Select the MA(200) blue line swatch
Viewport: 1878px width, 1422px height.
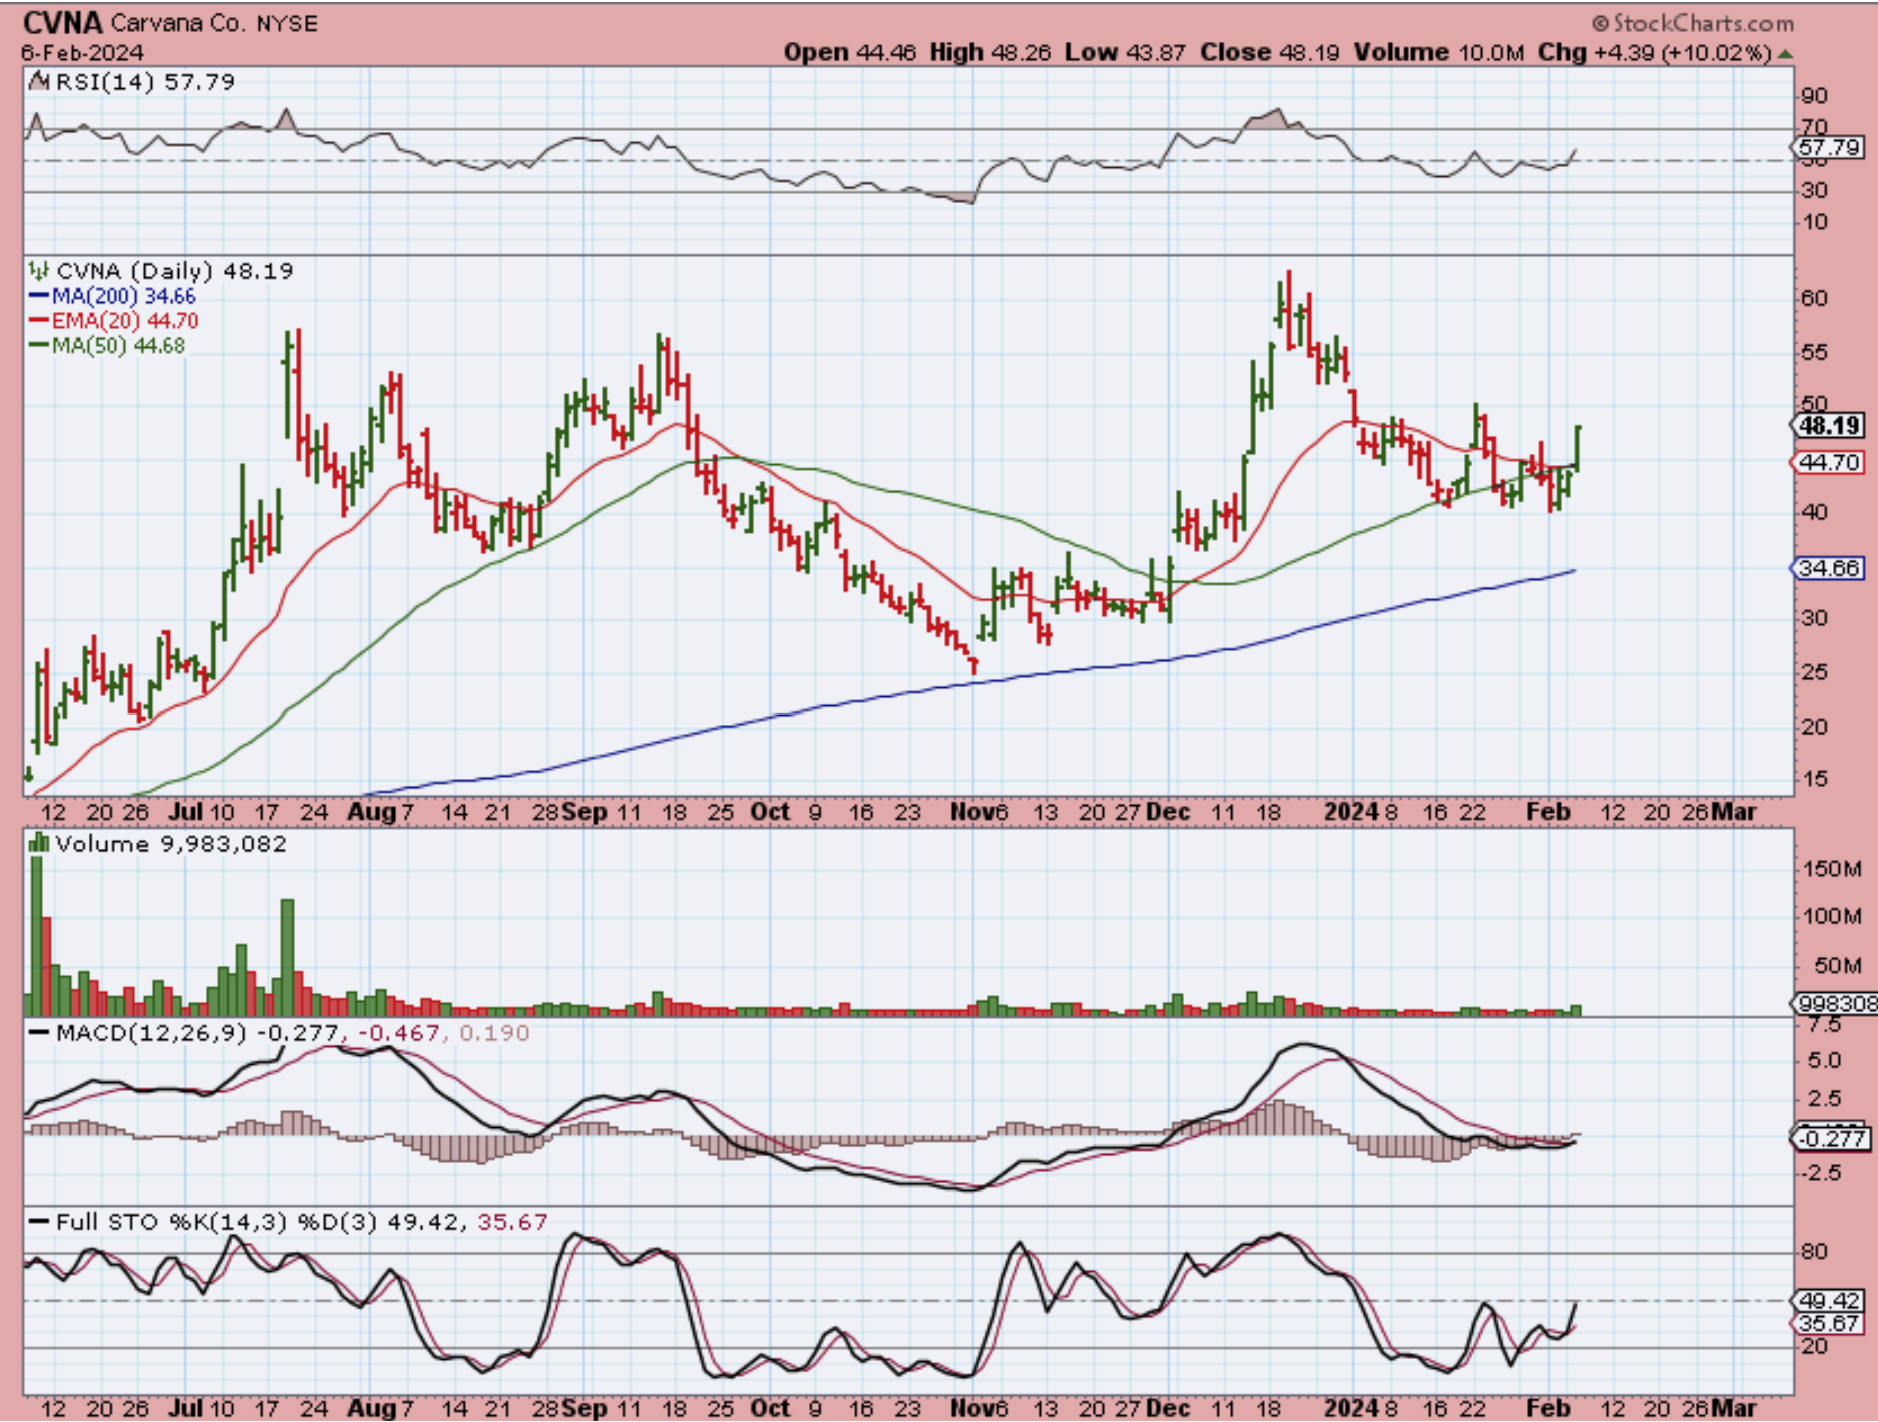click(39, 296)
